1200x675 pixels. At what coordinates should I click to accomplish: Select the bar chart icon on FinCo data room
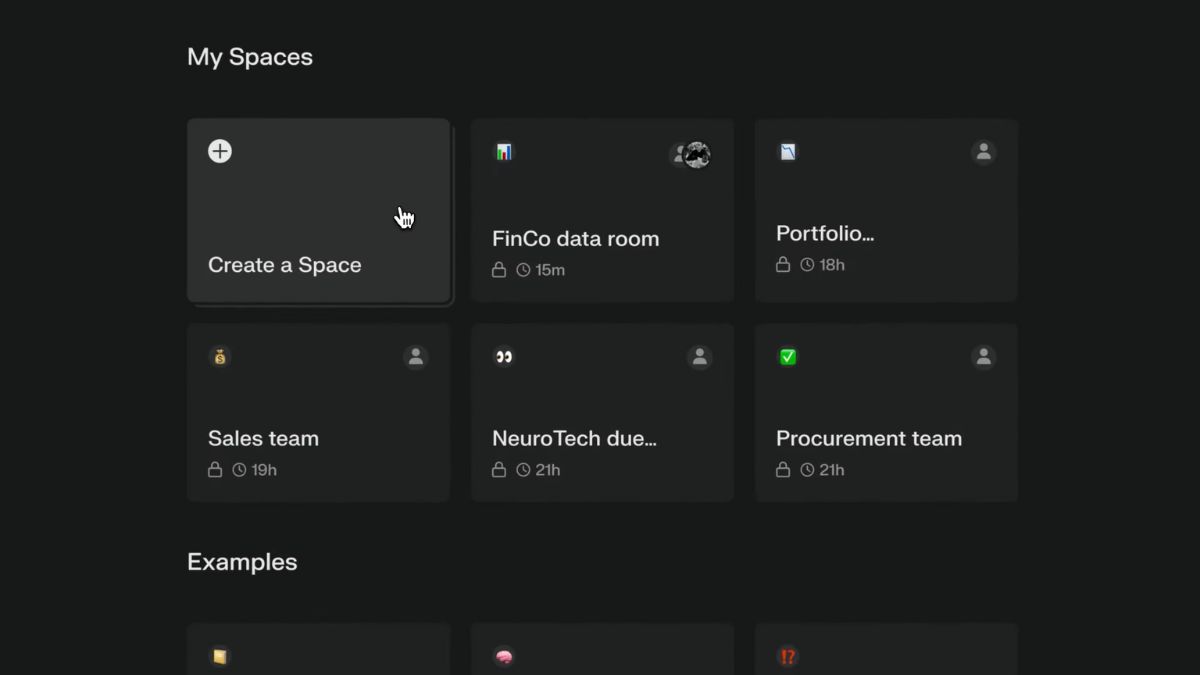(504, 151)
